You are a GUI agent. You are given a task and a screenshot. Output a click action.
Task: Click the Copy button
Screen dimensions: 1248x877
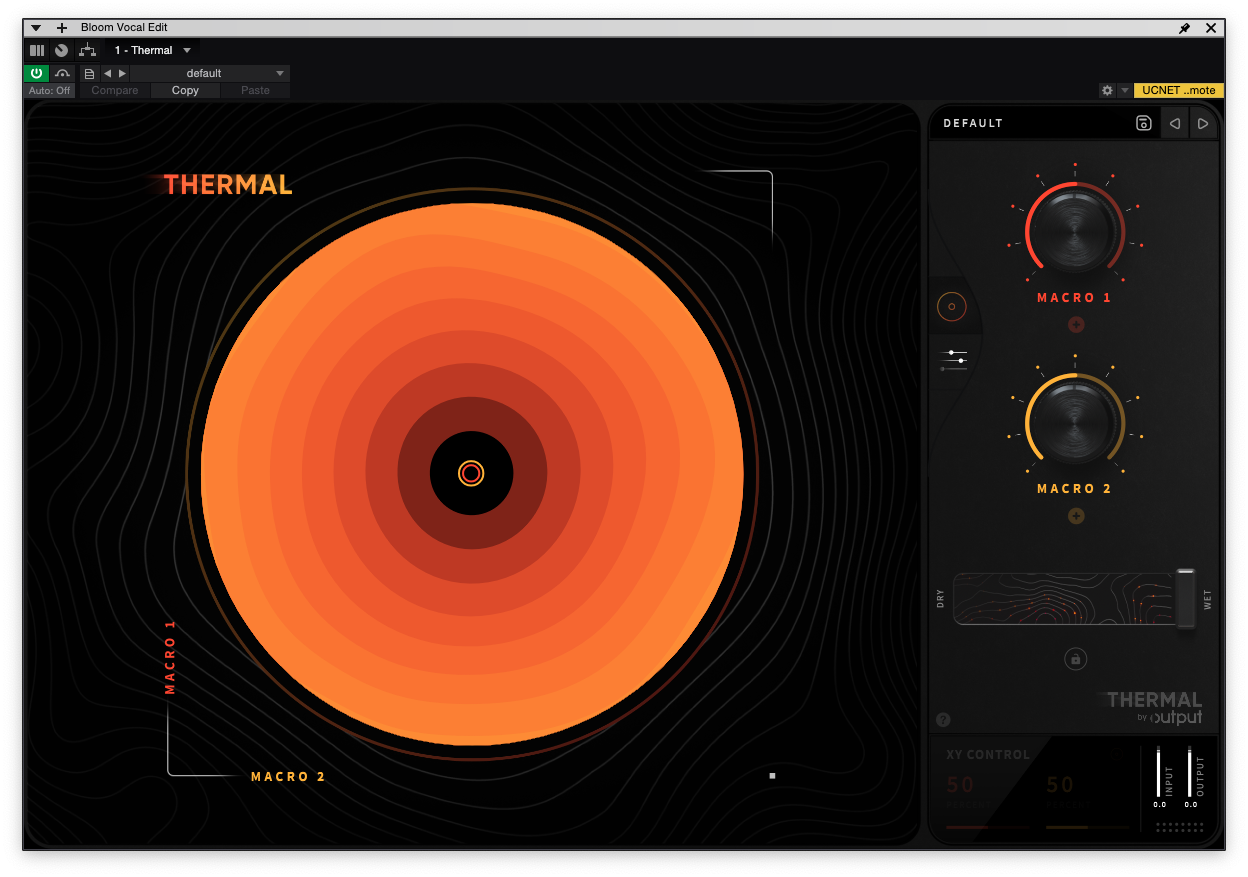185,90
